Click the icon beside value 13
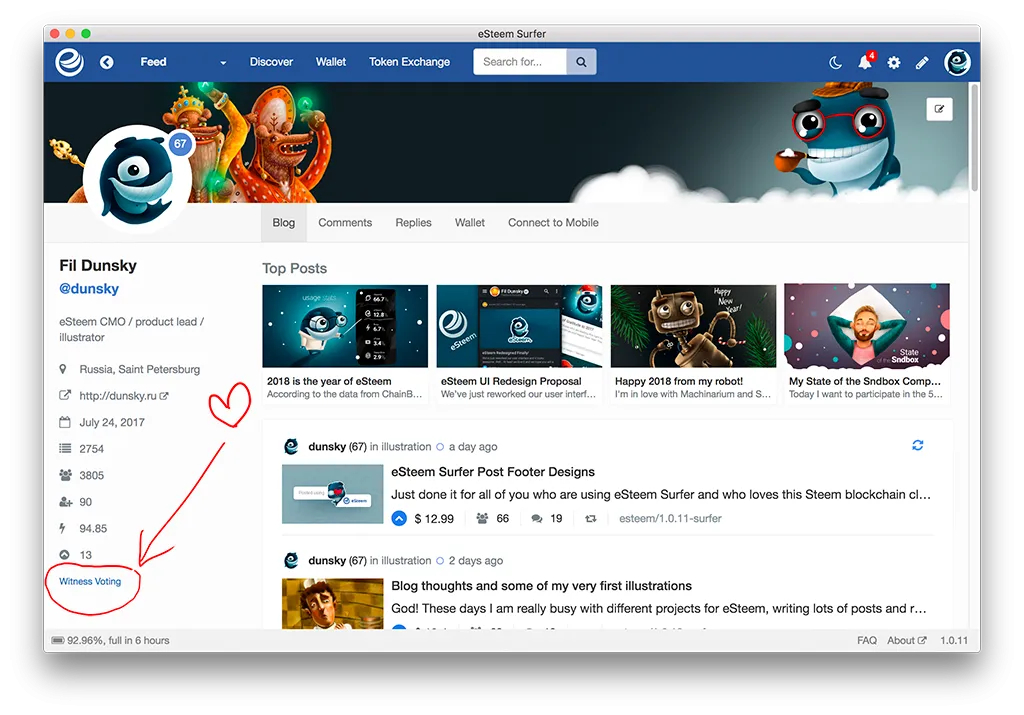The image size is (1024, 715). (64, 555)
